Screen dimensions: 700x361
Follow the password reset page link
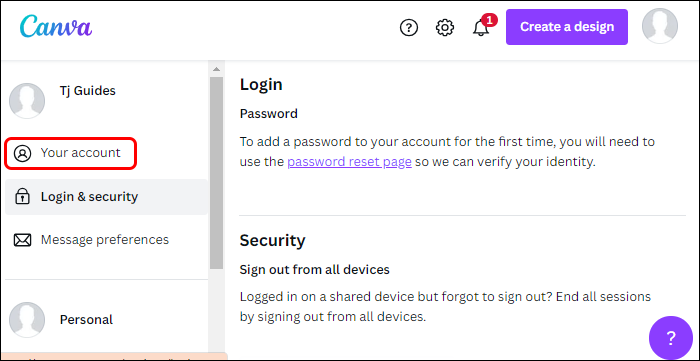point(349,162)
